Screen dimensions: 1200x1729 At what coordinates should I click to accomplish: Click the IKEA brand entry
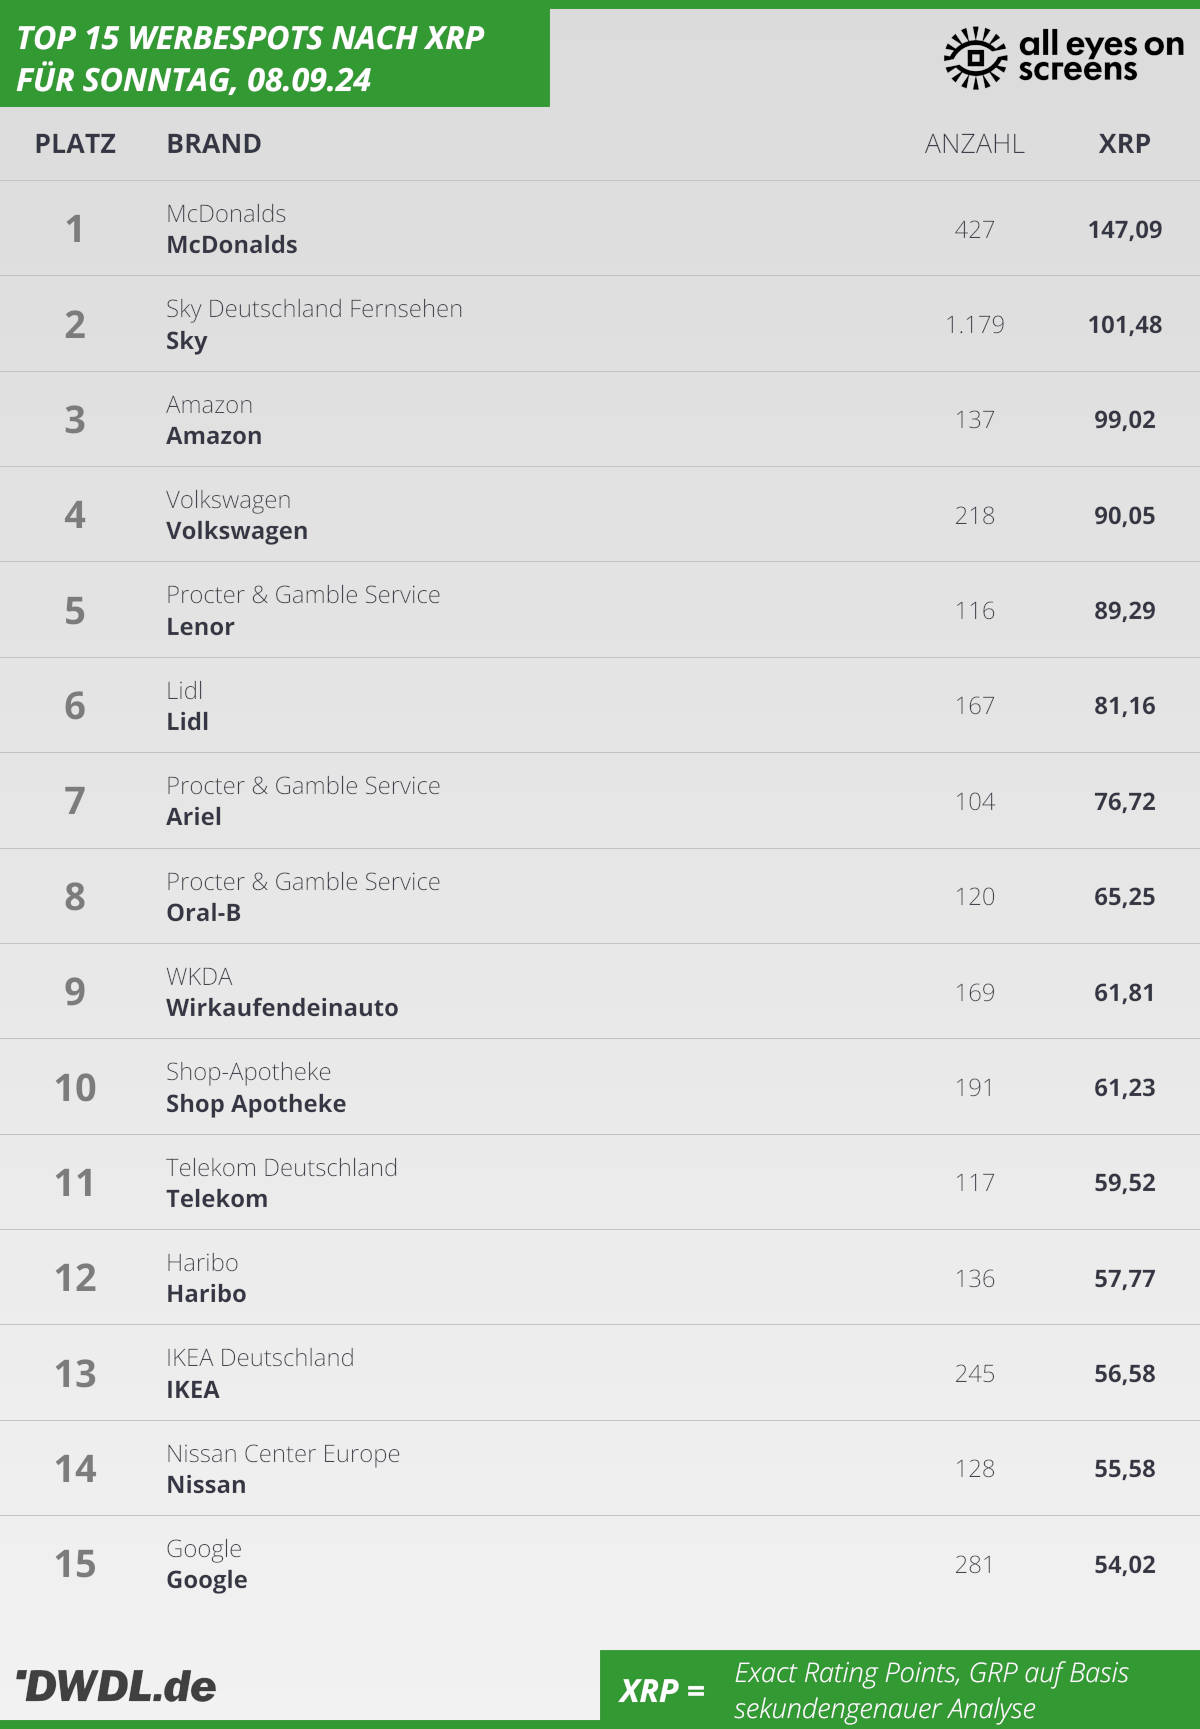tap(193, 1390)
